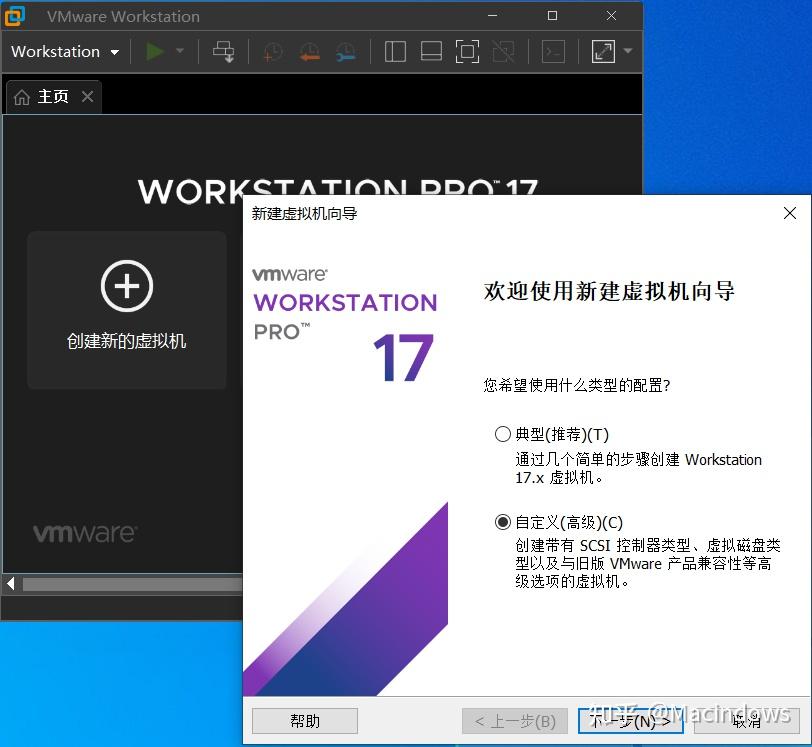Enter full screen mode icon

pos(467,52)
